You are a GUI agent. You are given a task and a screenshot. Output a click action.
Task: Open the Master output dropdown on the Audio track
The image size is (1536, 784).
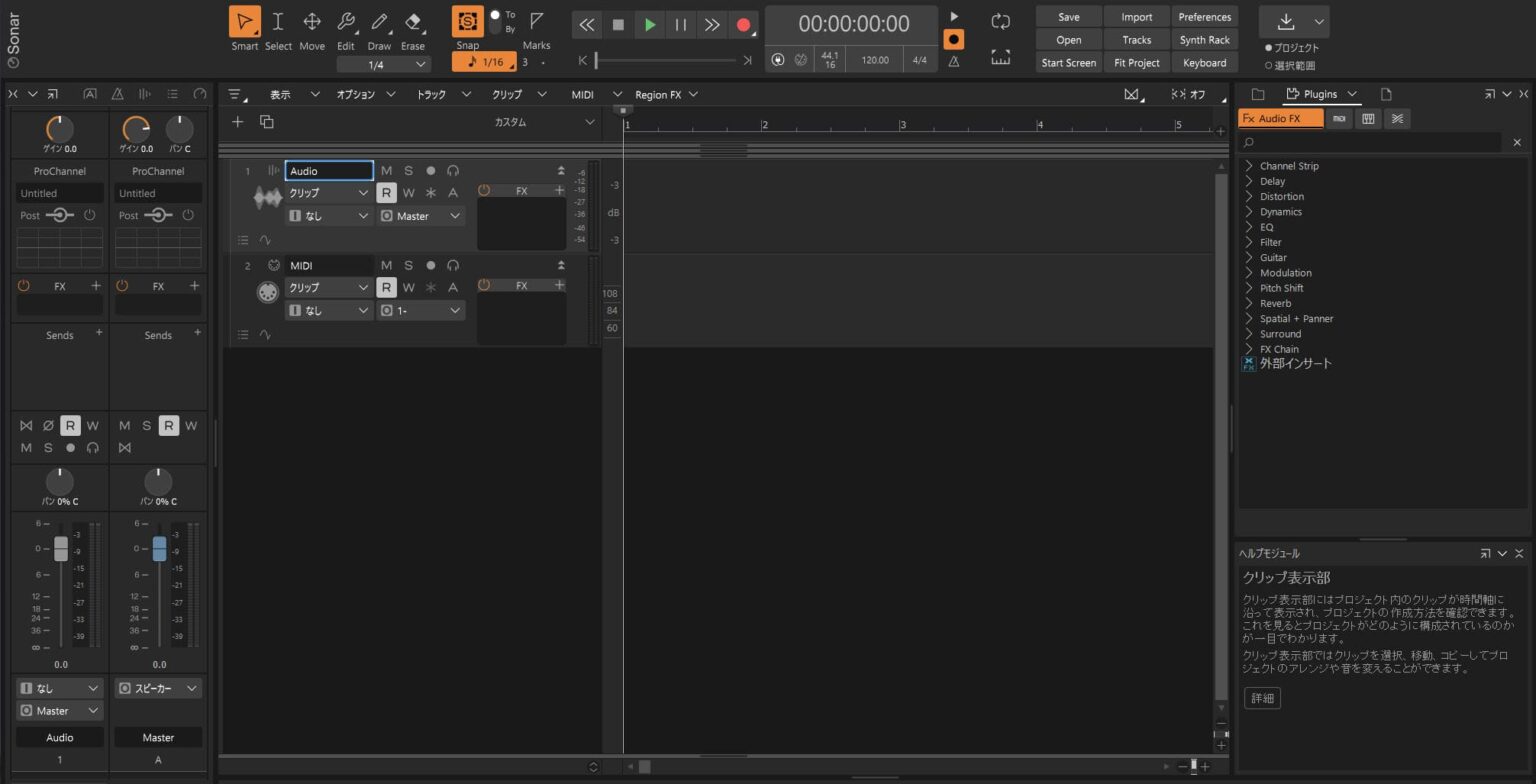[420, 216]
